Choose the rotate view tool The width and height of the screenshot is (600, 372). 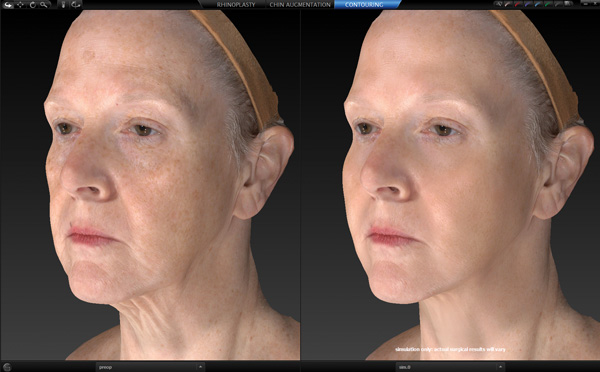point(33,5)
